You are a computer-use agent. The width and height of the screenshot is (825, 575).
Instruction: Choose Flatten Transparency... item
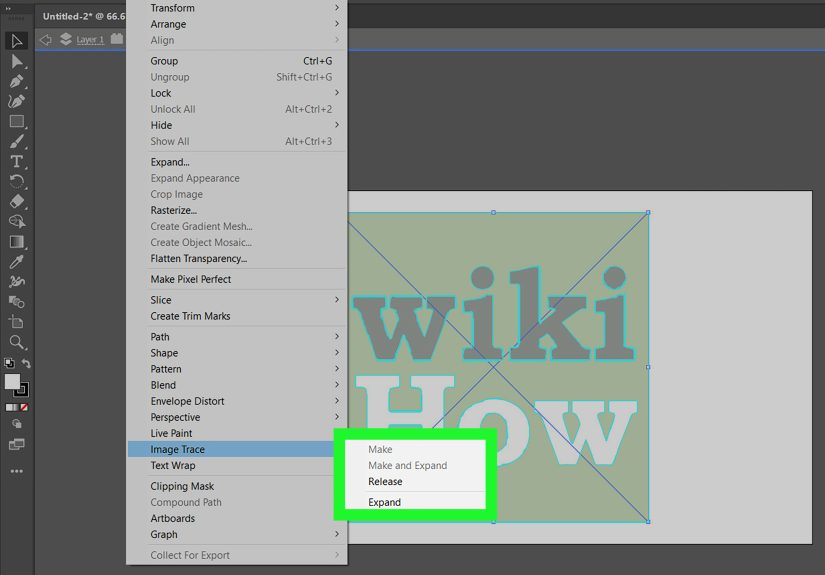tap(237, 258)
